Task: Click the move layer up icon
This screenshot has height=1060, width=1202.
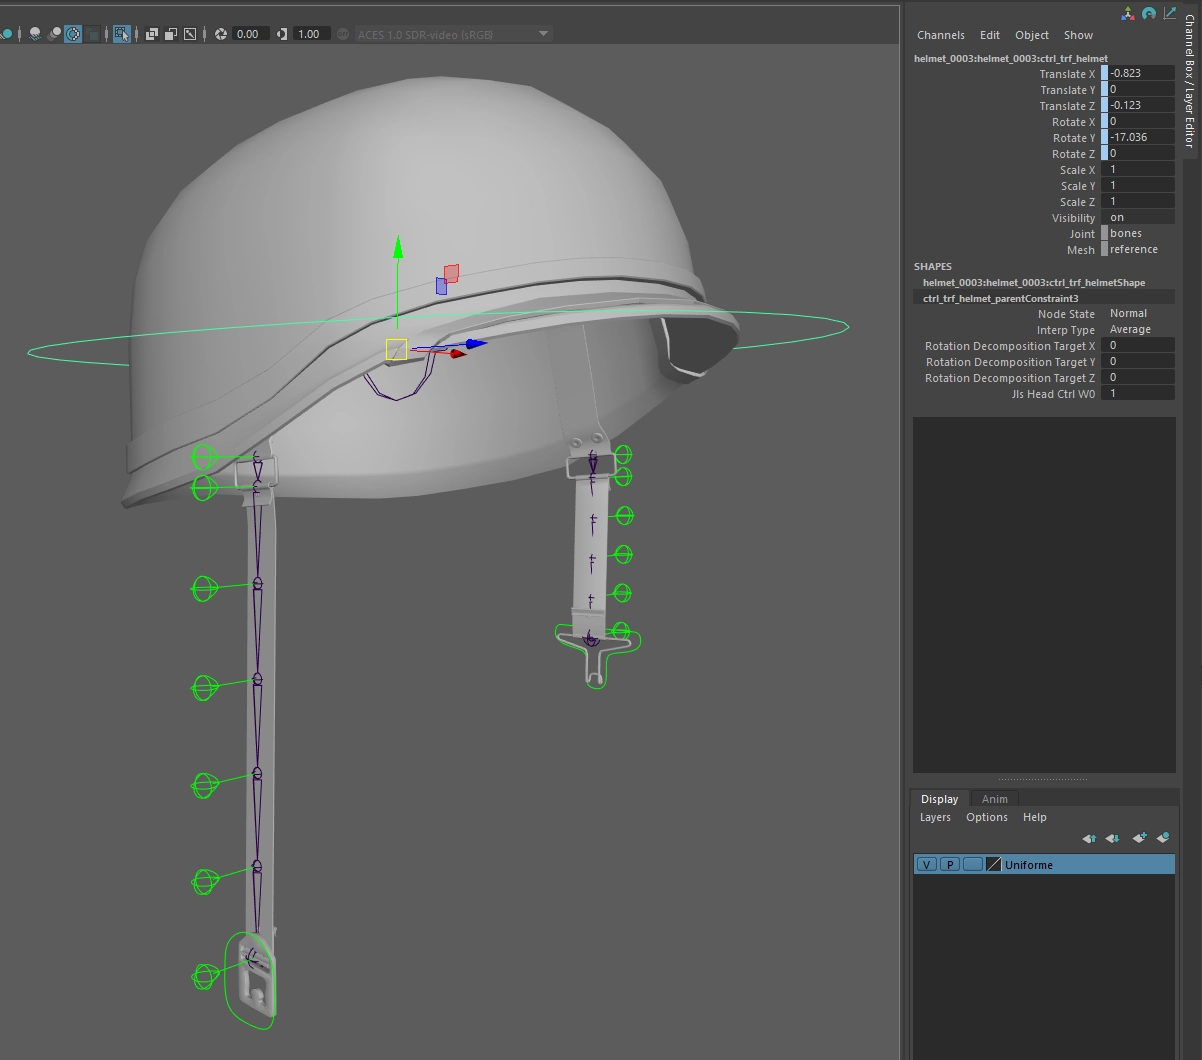Action: pyautogui.click(x=1089, y=838)
